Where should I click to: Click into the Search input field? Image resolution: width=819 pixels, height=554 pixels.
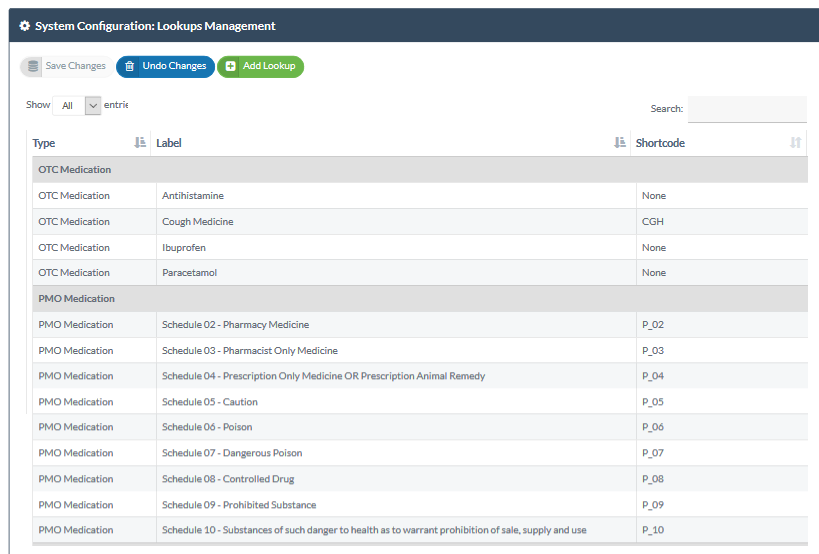(746, 109)
